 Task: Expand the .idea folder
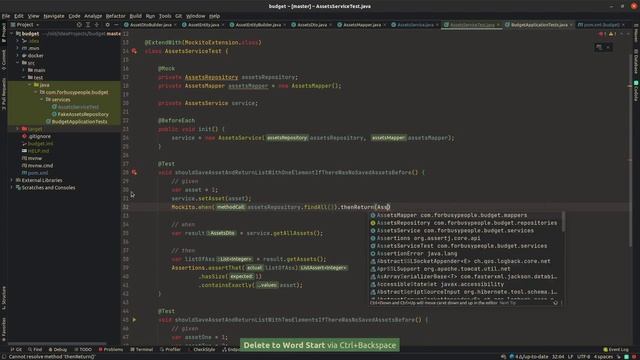coord(18,41)
